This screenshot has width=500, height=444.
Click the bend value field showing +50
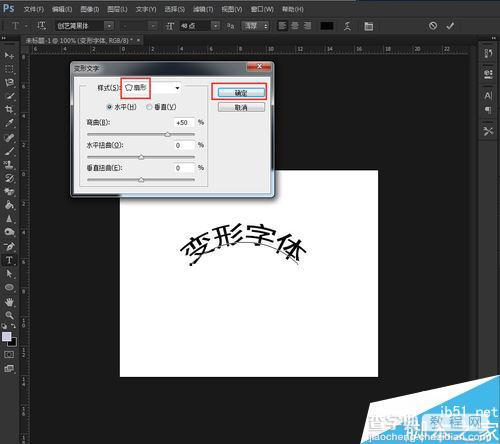click(x=184, y=123)
